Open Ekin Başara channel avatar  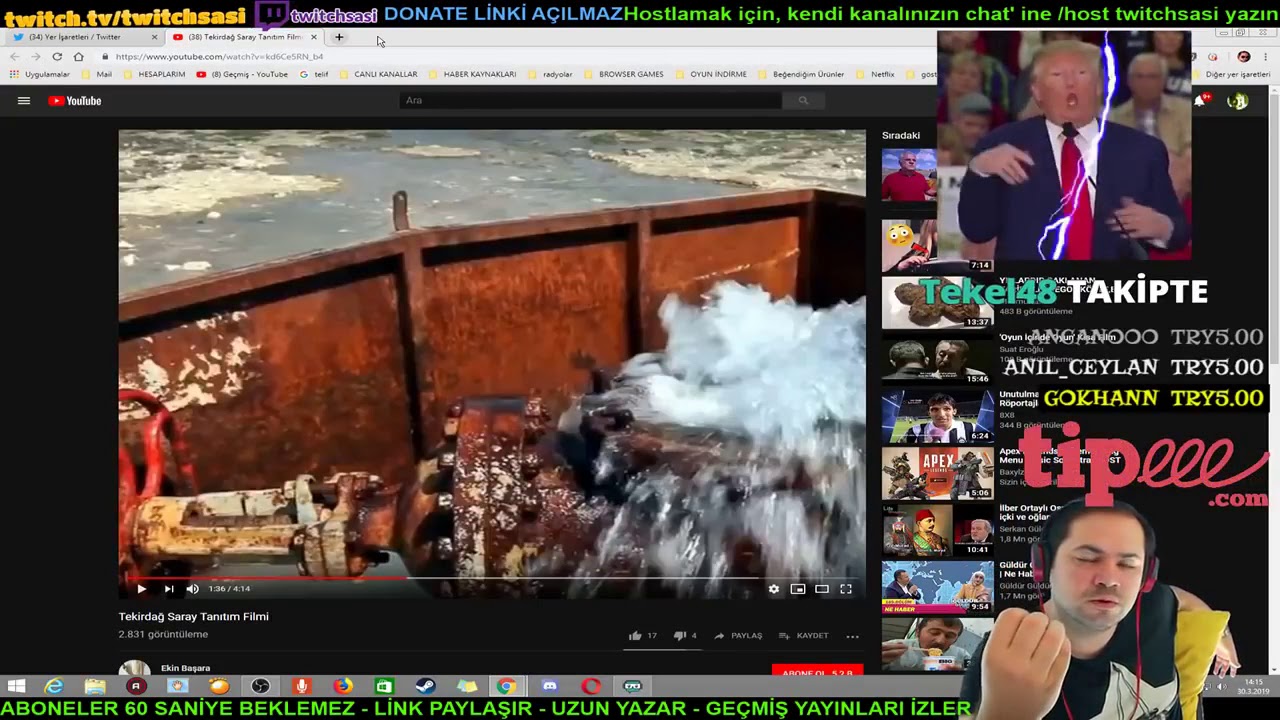pos(134,670)
